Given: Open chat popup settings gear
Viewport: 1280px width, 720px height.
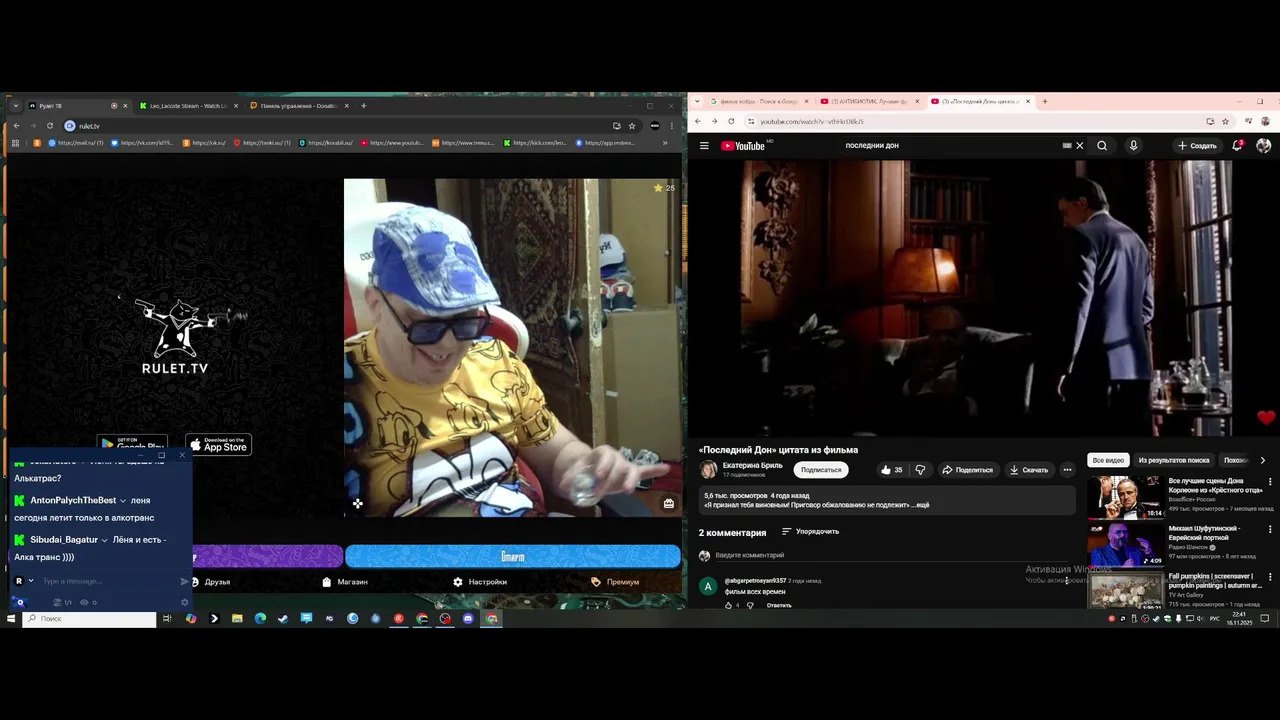Looking at the screenshot, I should [184, 602].
